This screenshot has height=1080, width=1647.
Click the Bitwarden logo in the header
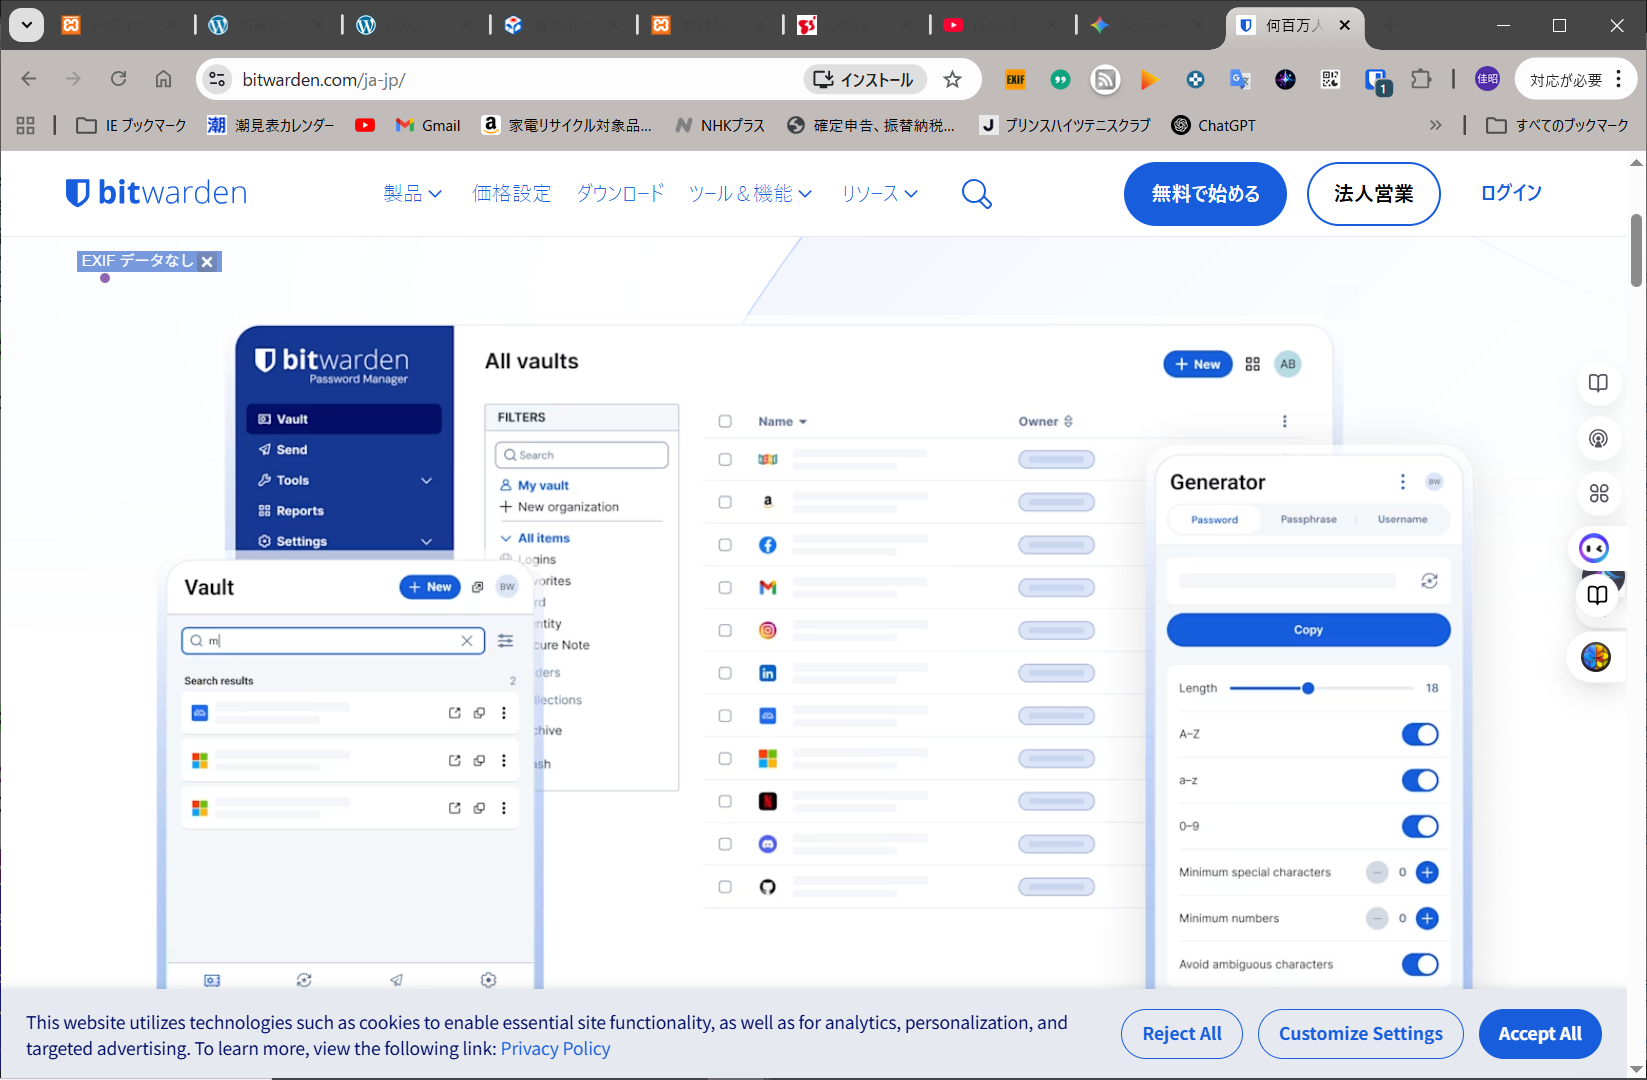[156, 193]
